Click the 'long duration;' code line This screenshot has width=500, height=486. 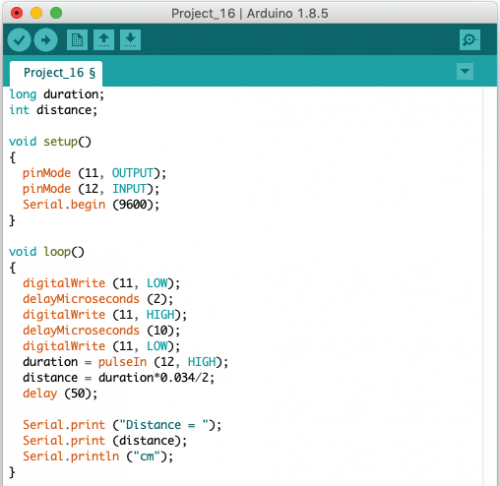tap(57, 94)
